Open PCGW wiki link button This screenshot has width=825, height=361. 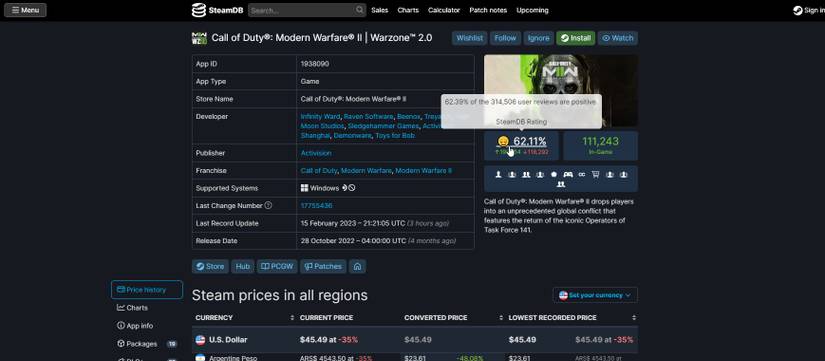pos(277,266)
